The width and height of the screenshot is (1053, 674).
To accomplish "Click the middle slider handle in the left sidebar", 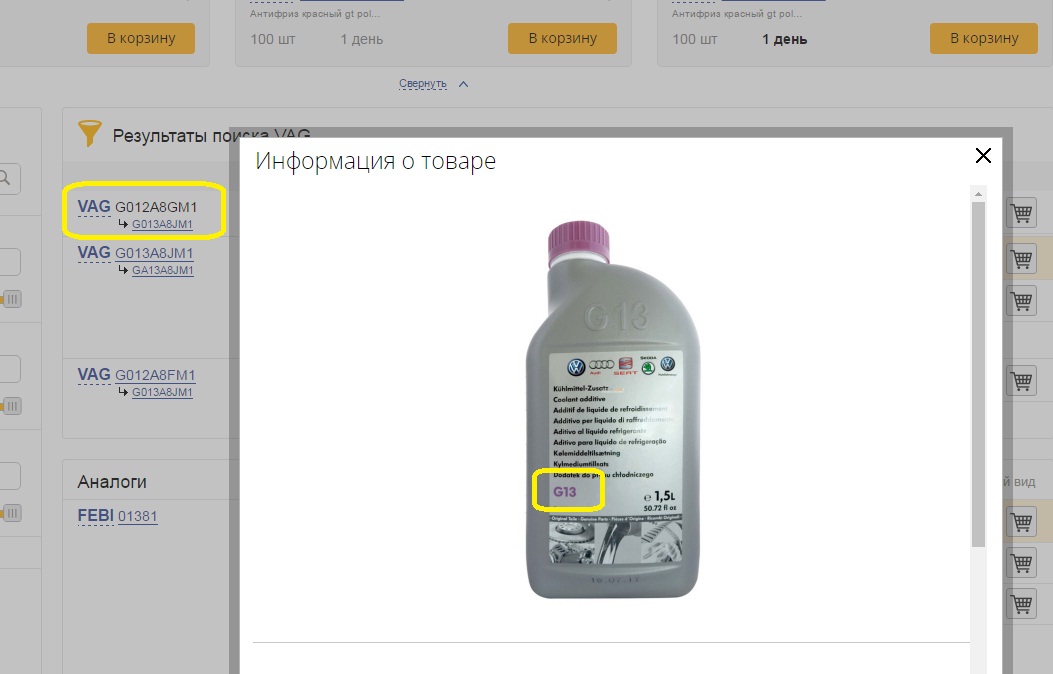I will (12, 406).
